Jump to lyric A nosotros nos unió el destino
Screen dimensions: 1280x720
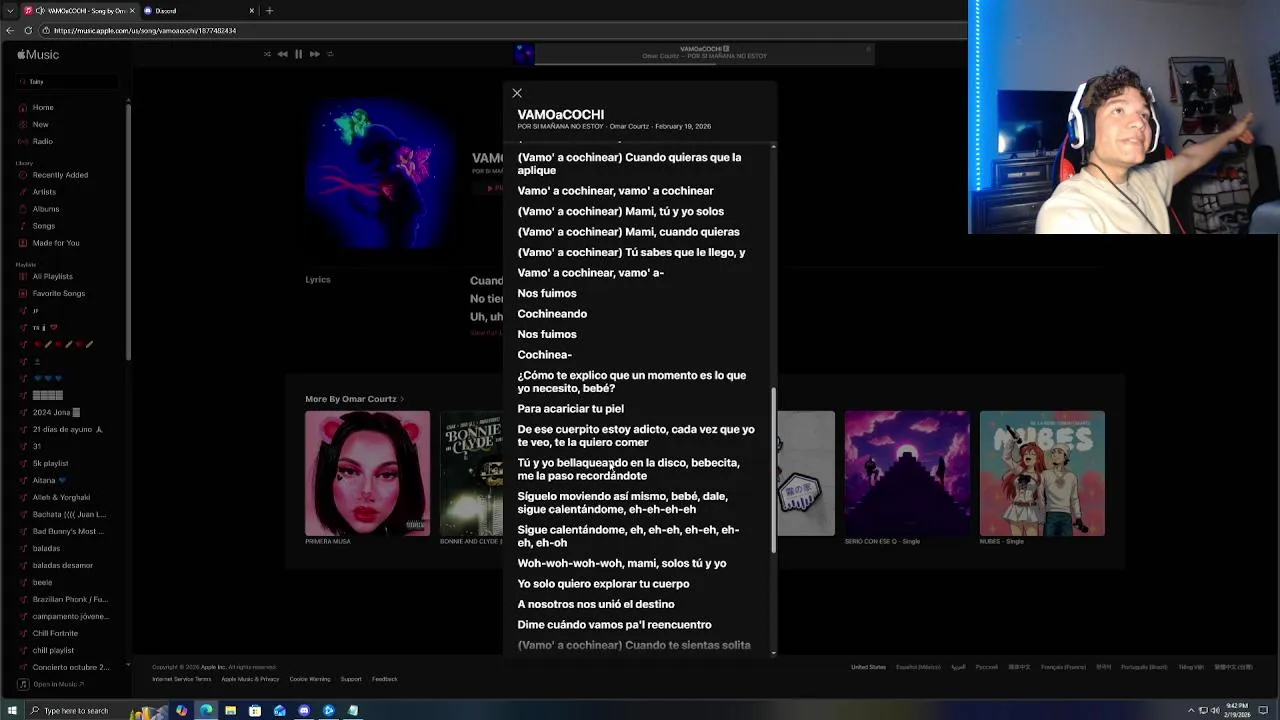596,604
